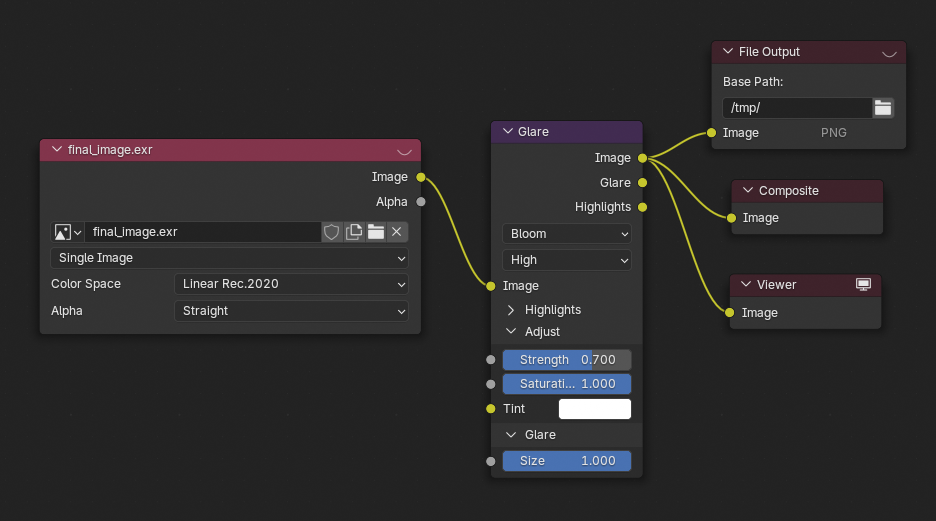Click the new image copy icon
936x521 pixels.
click(354, 232)
